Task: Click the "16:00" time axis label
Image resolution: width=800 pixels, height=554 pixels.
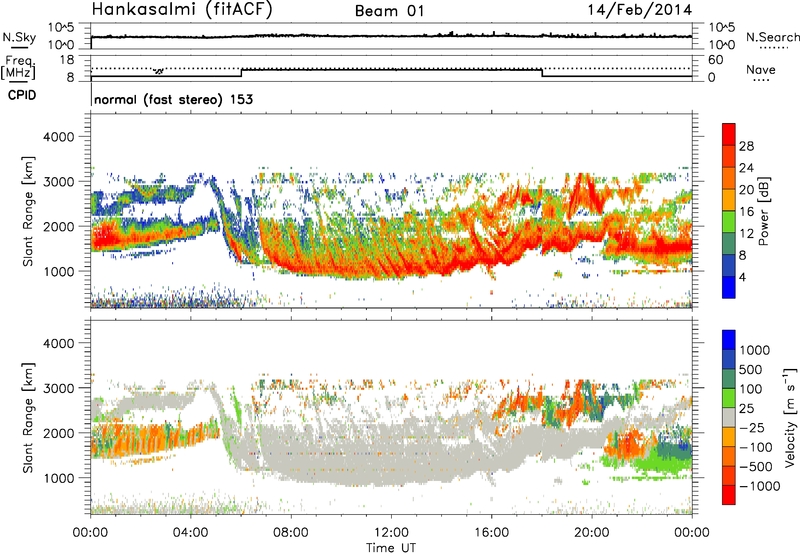Action: [491, 533]
